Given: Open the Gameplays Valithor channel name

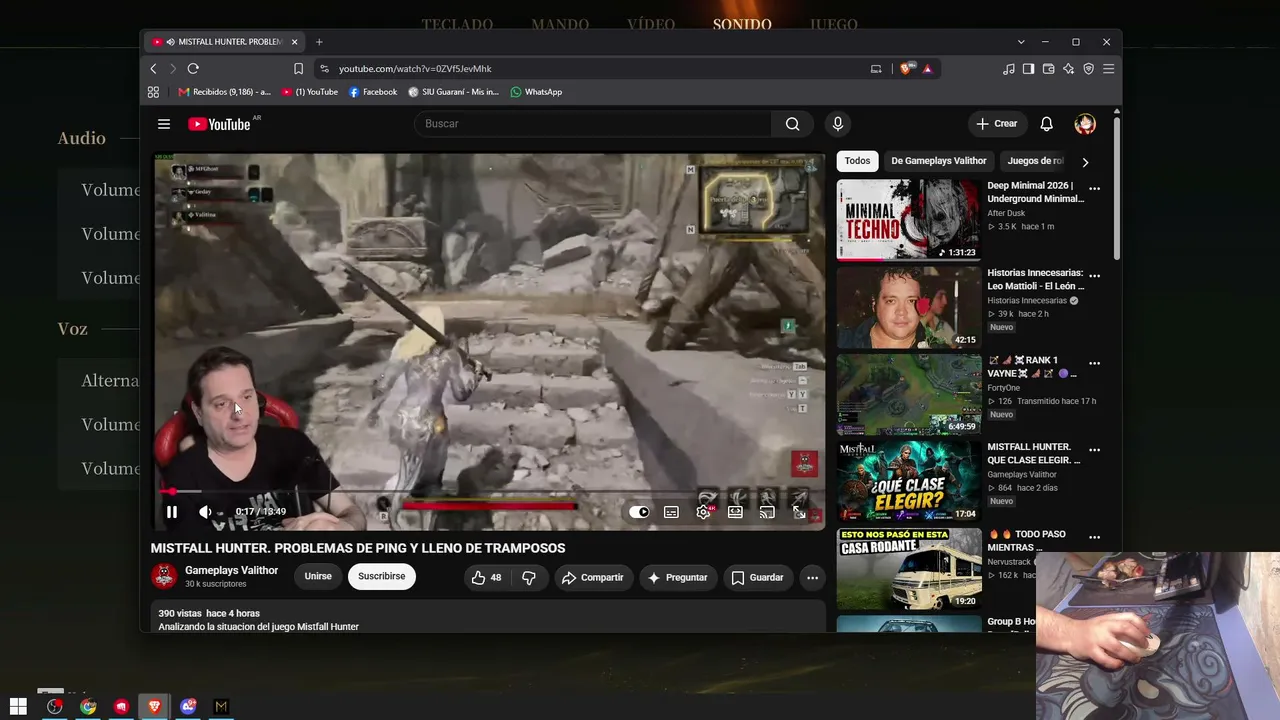Looking at the screenshot, I should (231, 570).
